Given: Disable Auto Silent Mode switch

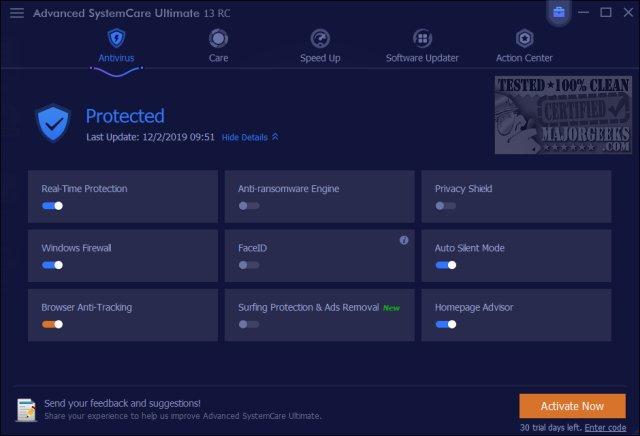Looking at the screenshot, I should point(446,265).
